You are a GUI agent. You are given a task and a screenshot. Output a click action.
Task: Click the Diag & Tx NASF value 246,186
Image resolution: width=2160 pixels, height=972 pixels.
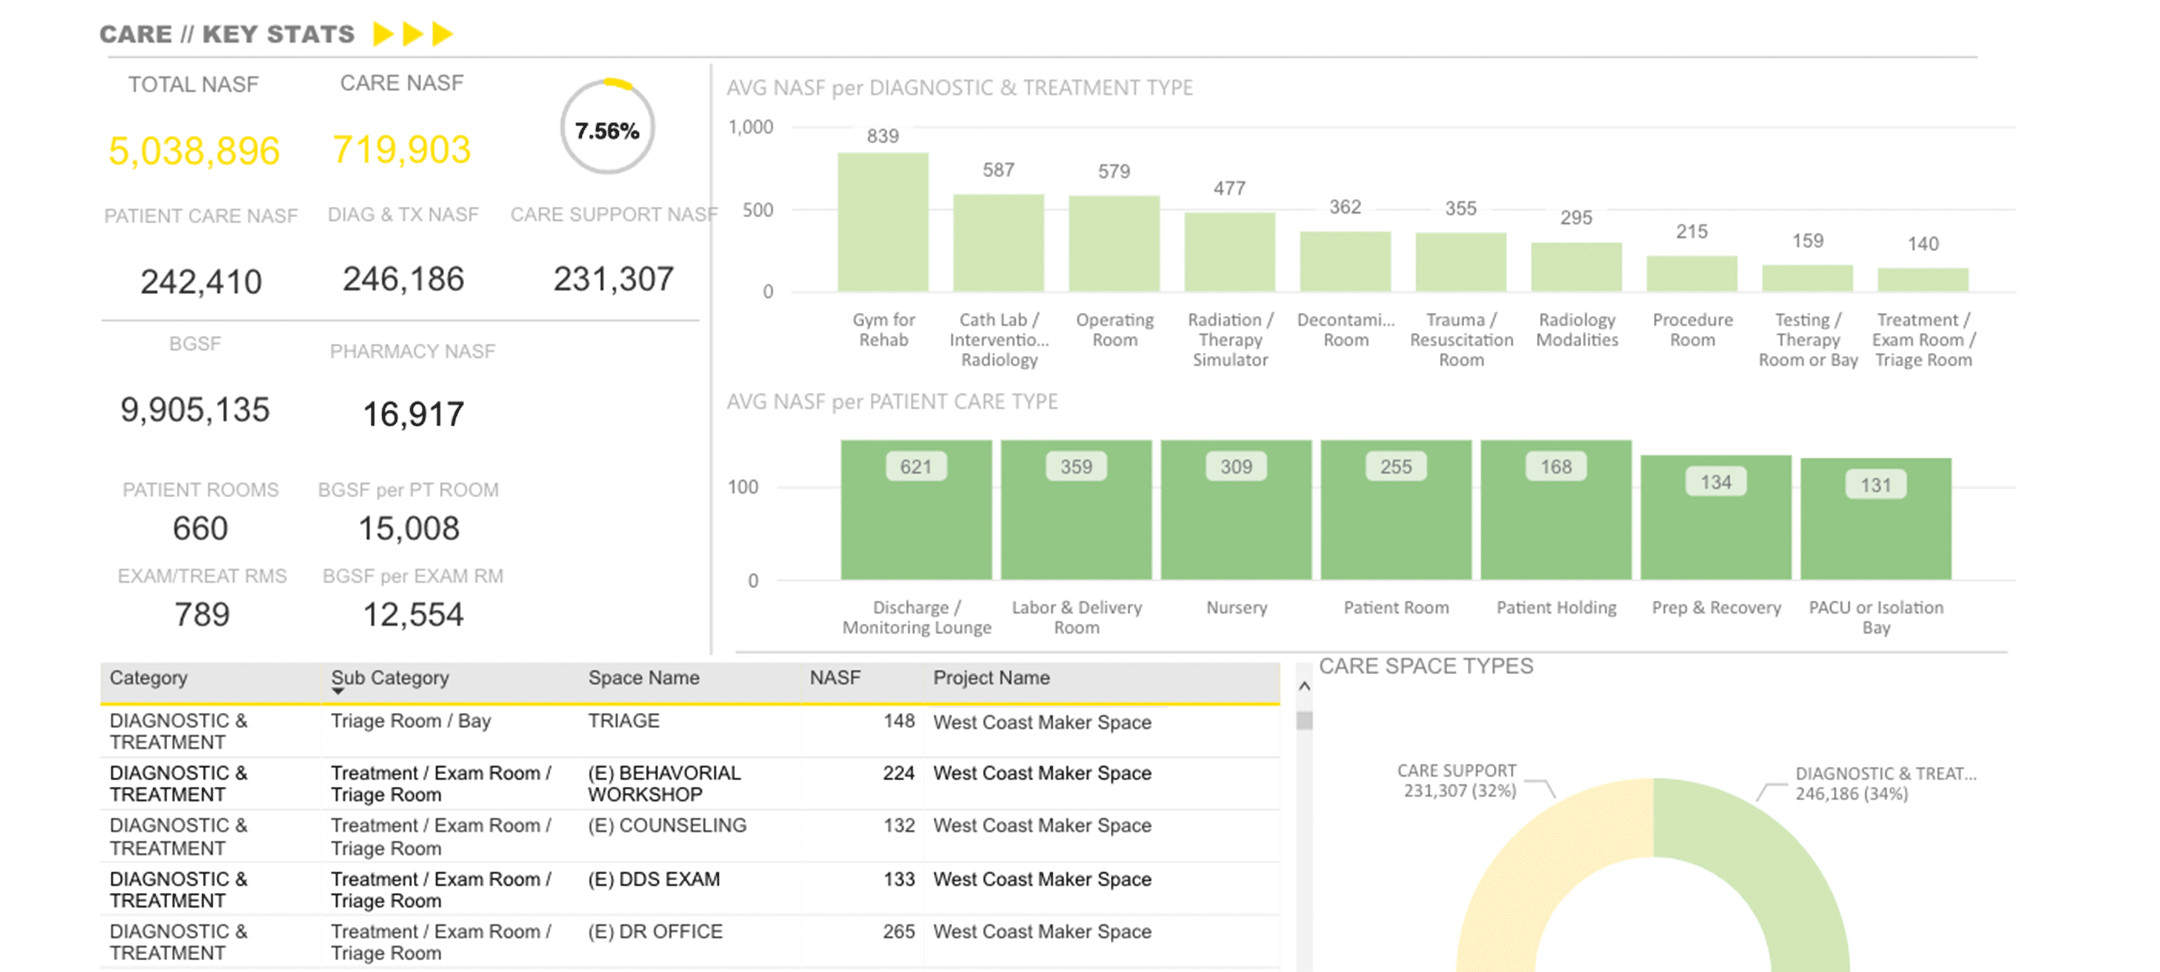(x=403, y=279)
